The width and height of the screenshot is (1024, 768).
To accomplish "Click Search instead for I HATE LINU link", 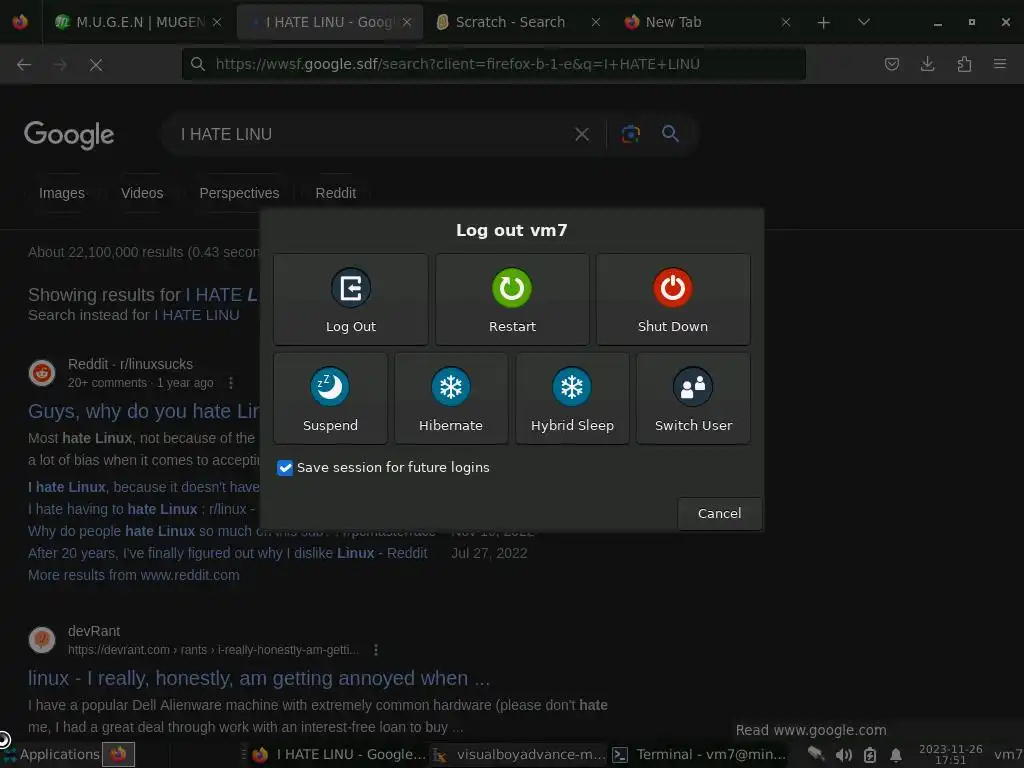I will pyautogui.click(x=197, y=315).
